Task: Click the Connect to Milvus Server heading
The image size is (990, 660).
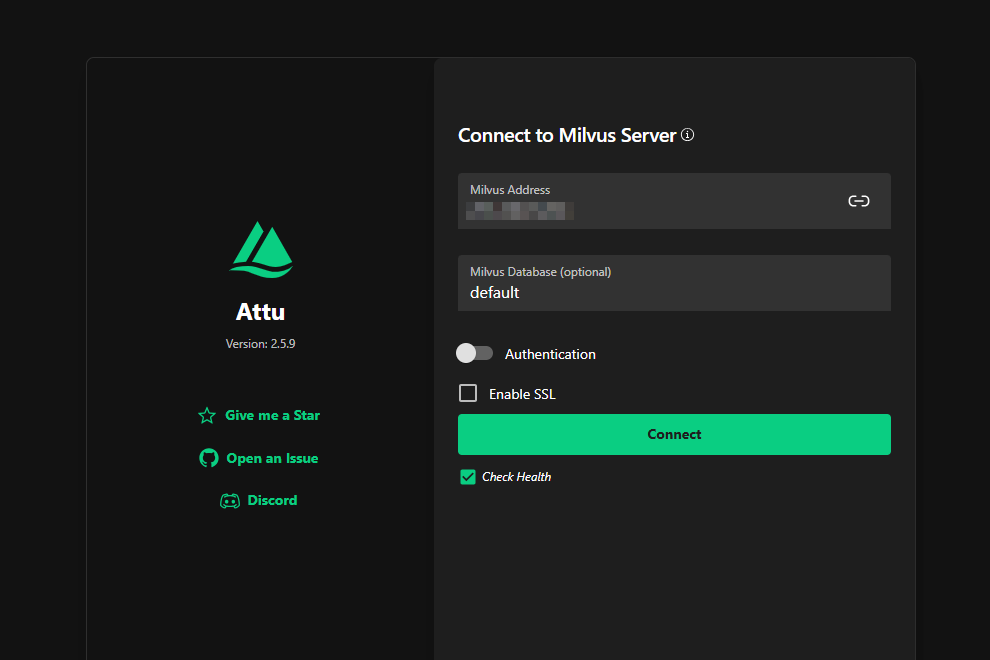Action: tap(567, 135)
